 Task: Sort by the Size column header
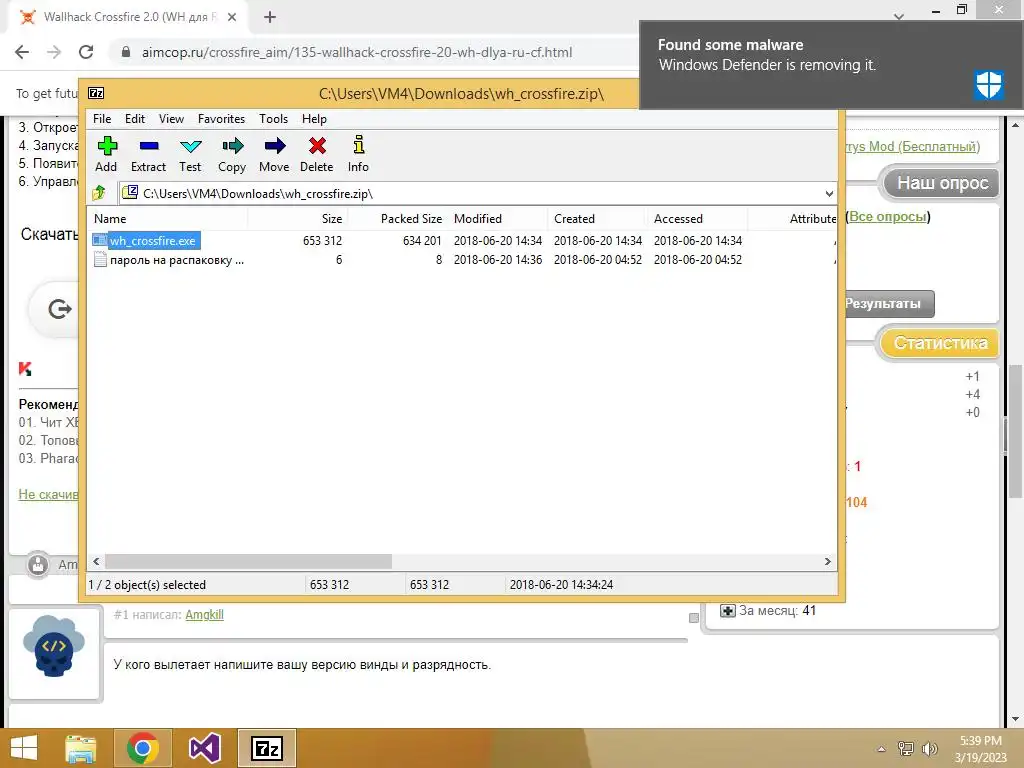(x=297, y=219)
